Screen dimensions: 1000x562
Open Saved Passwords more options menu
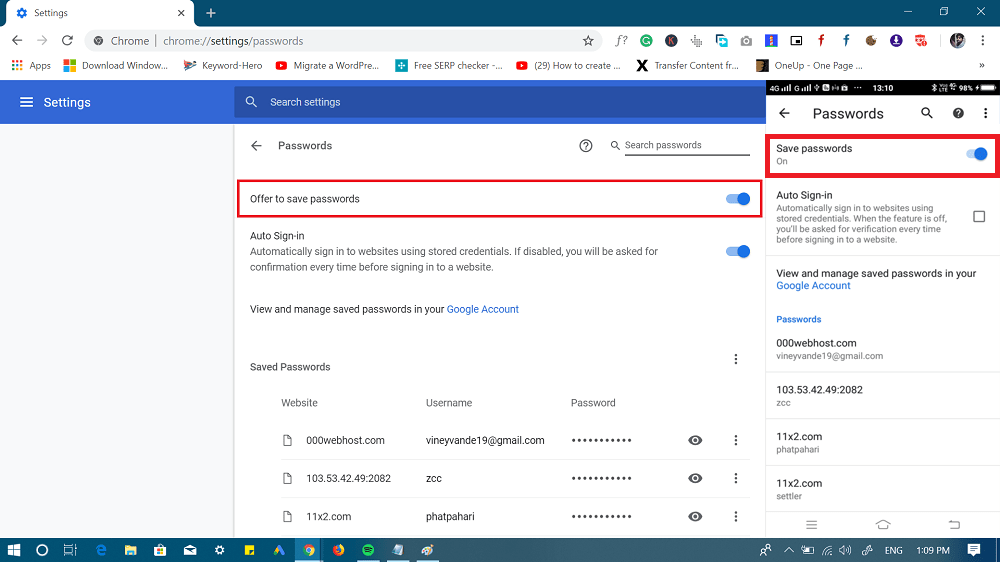pos(735,359)
